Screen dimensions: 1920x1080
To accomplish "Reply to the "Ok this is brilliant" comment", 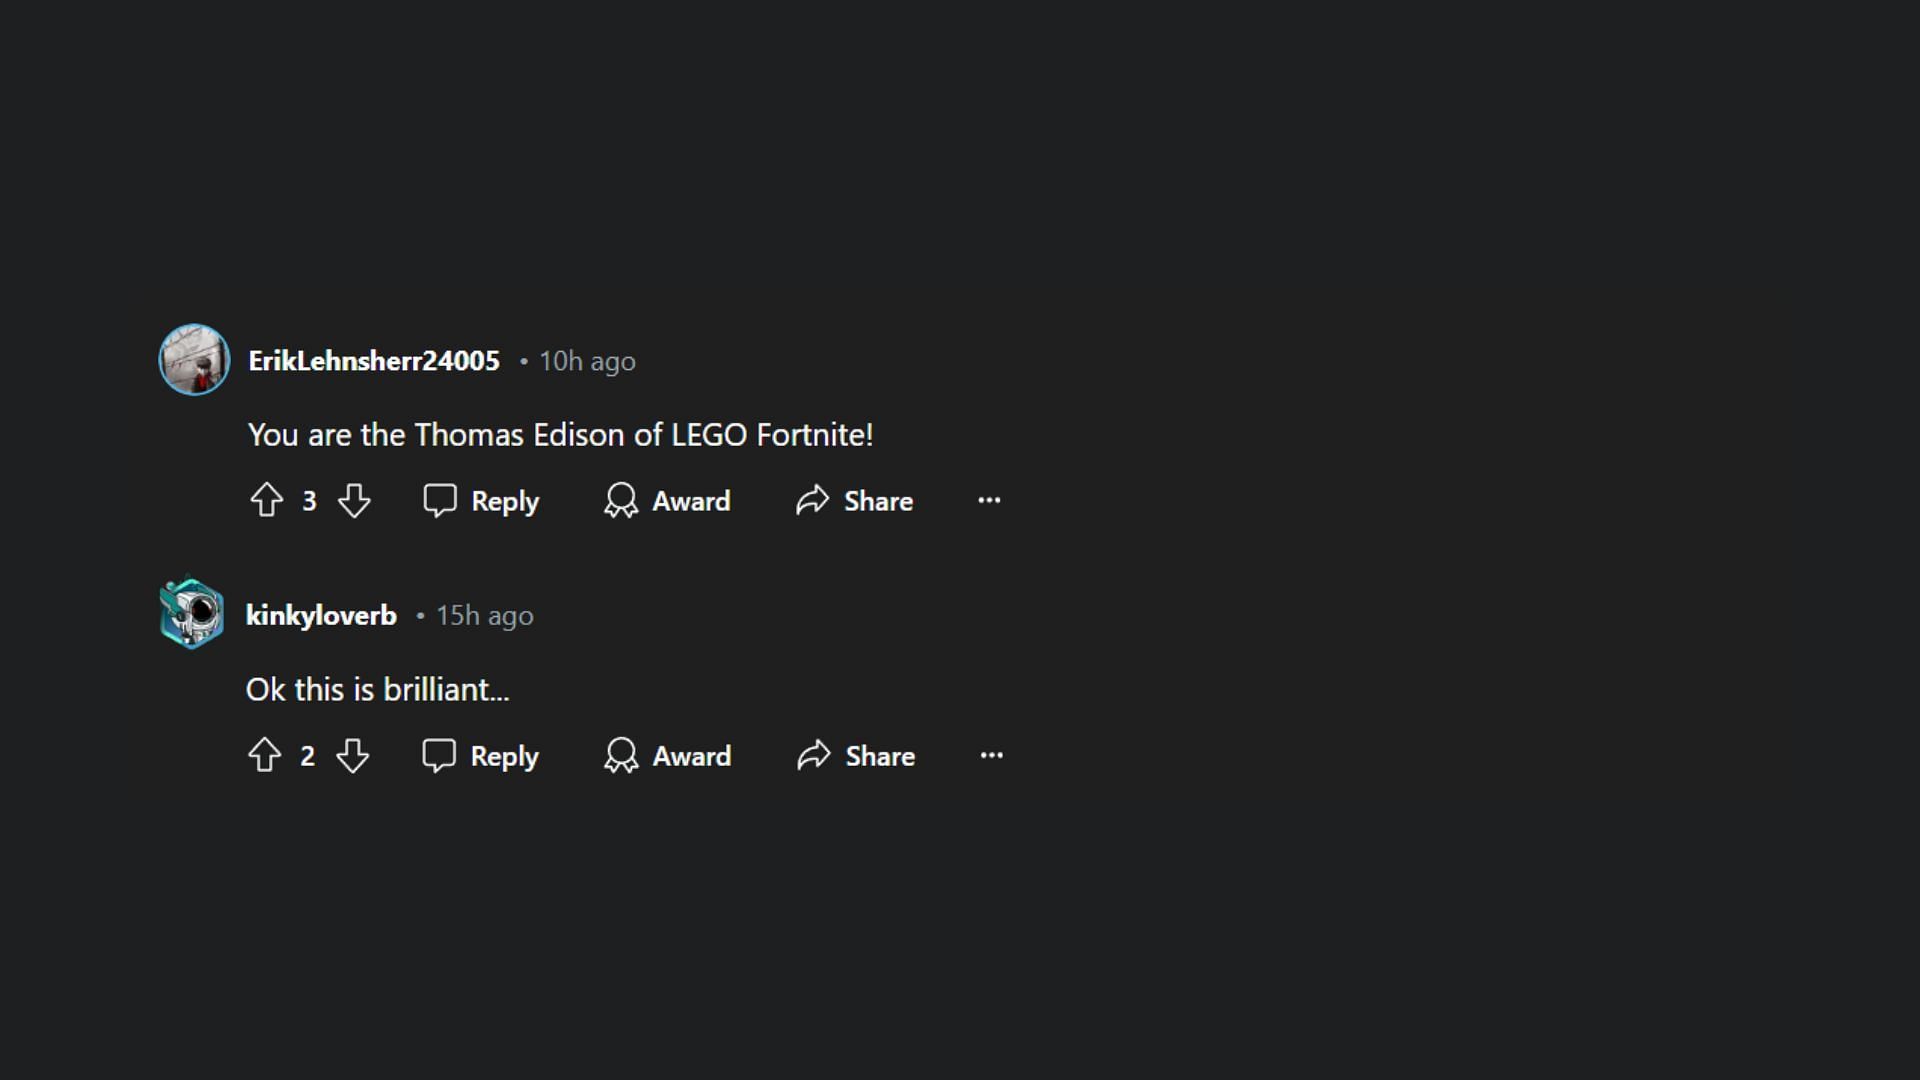I will click(480, 755).
